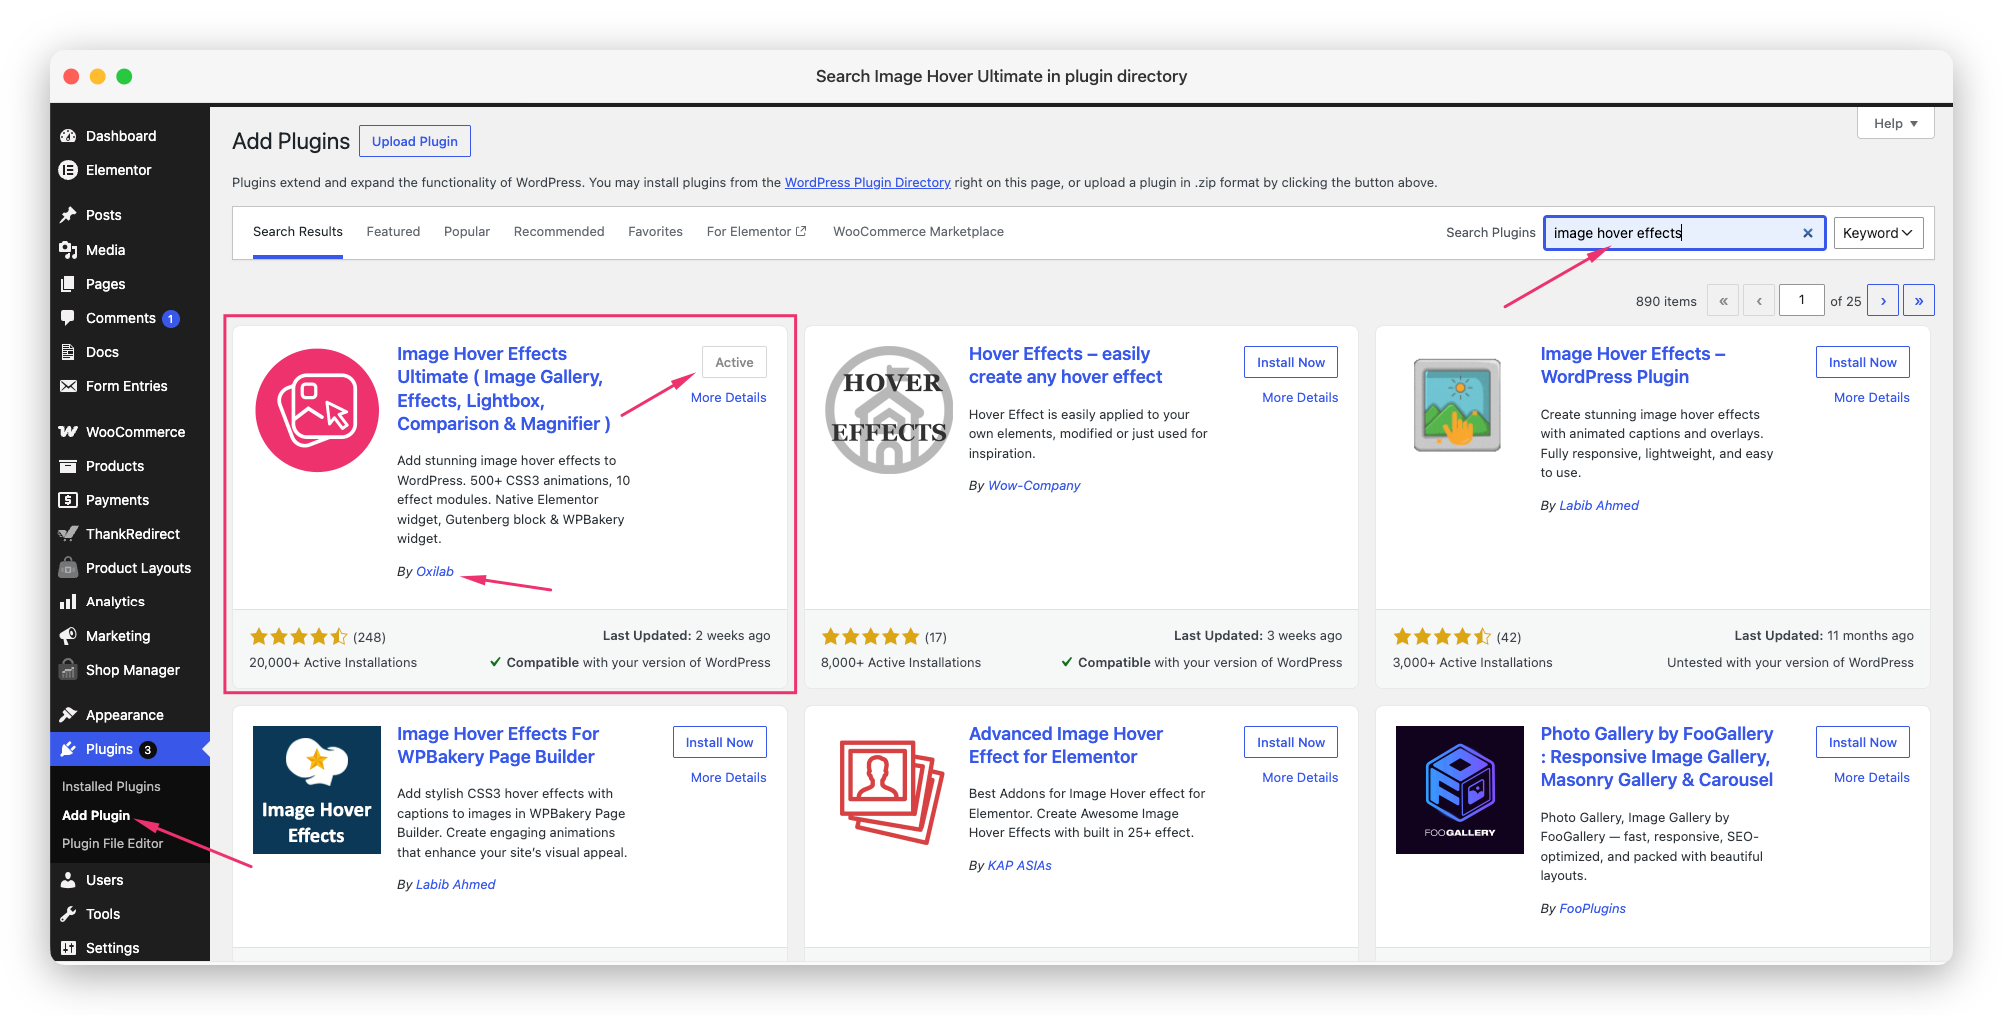The width and height of the screenshot is (2003, 1015).
Task: Switch to the Popular tab
Action: point(467,232)
